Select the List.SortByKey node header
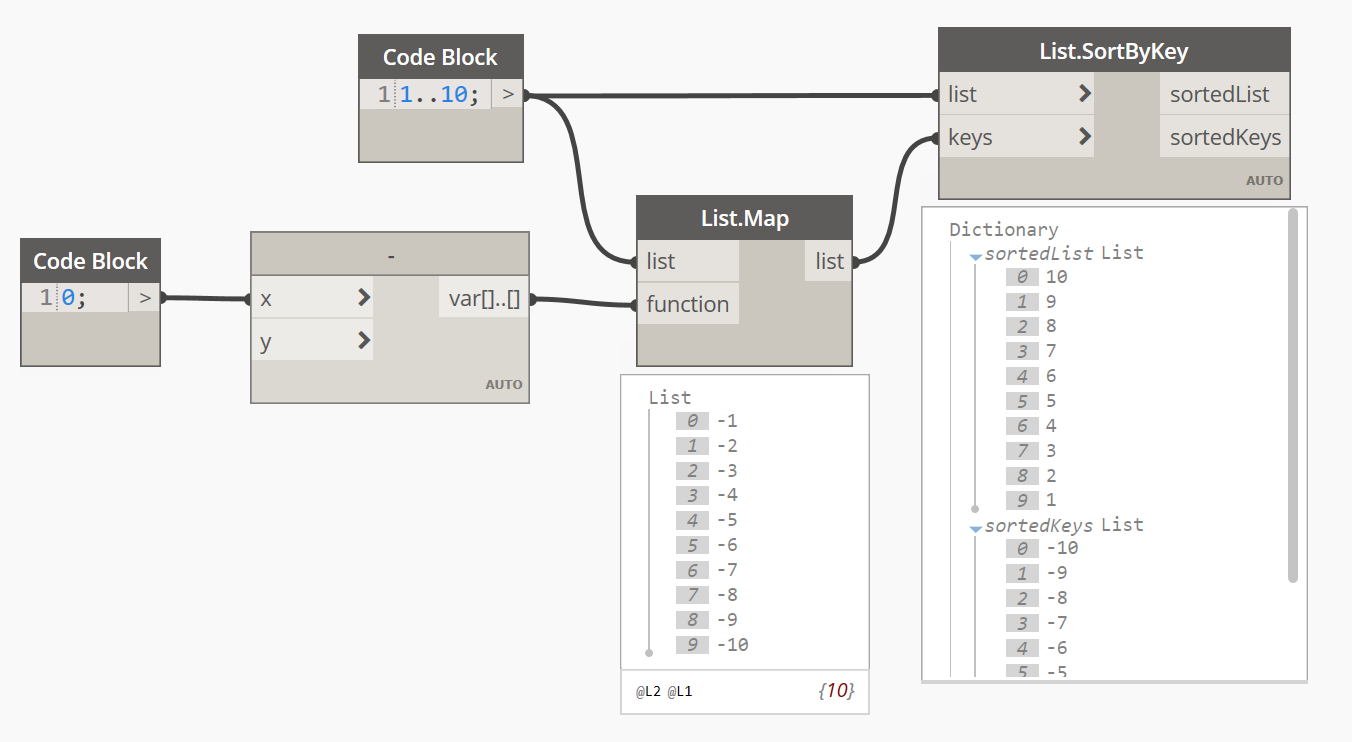 click(1113, 50)
